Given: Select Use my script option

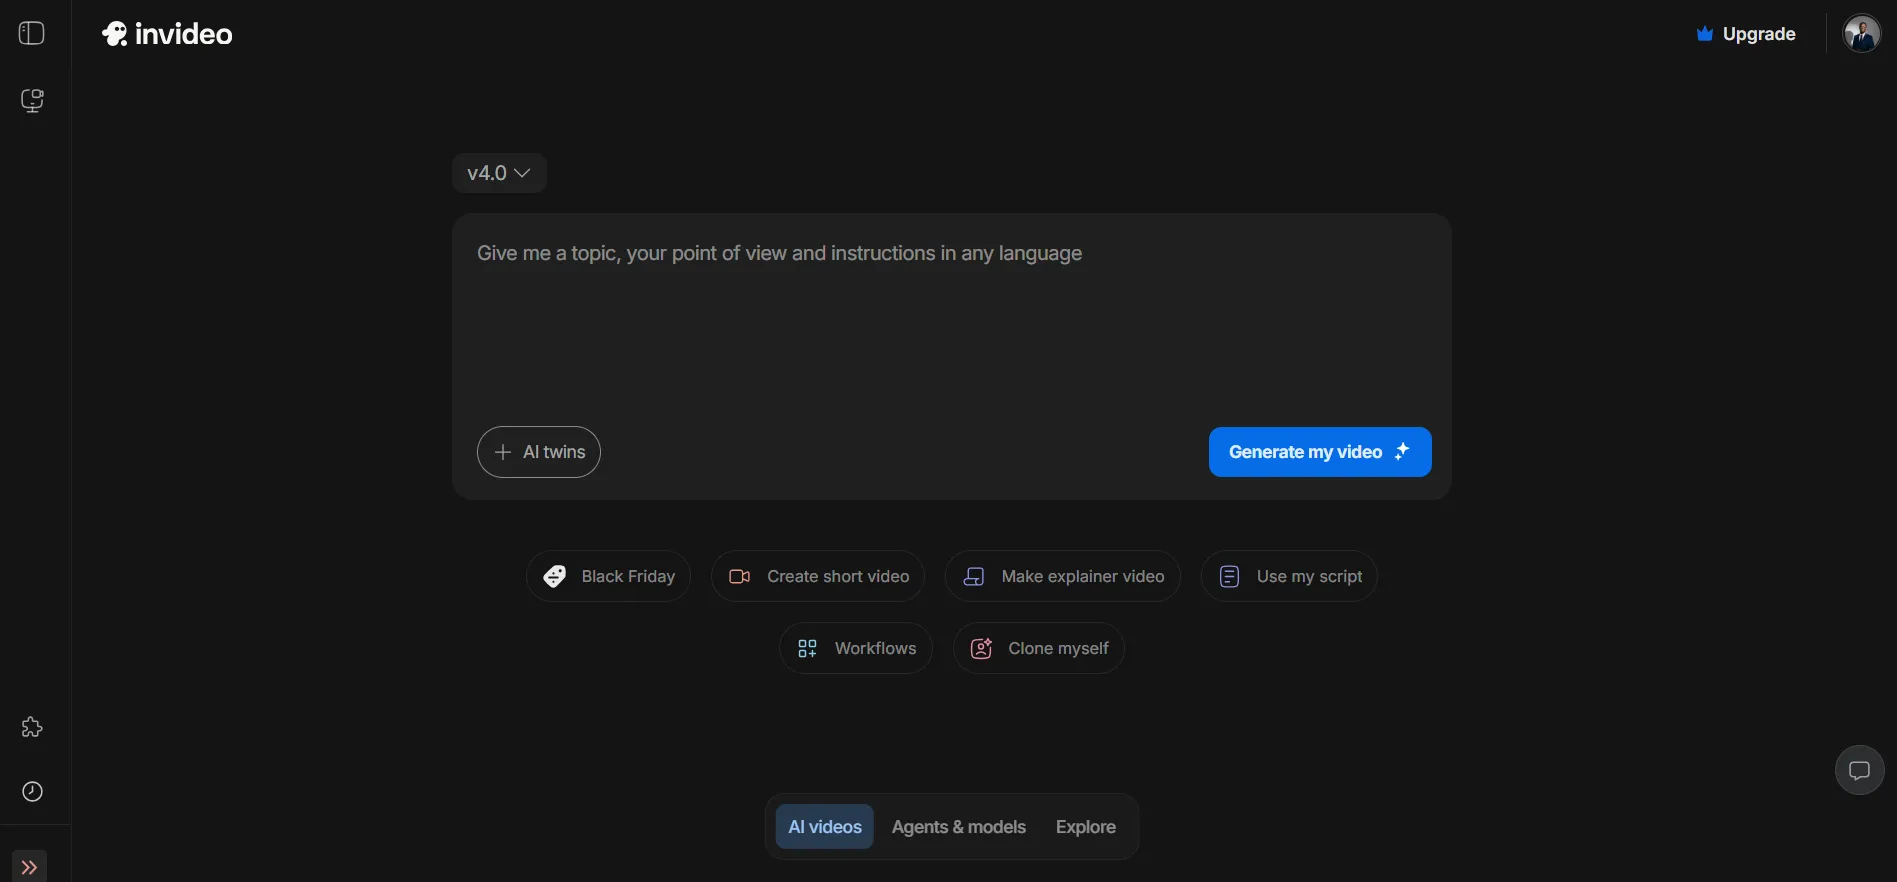Looking at the screenshot, I should [x=1289, y=576].
